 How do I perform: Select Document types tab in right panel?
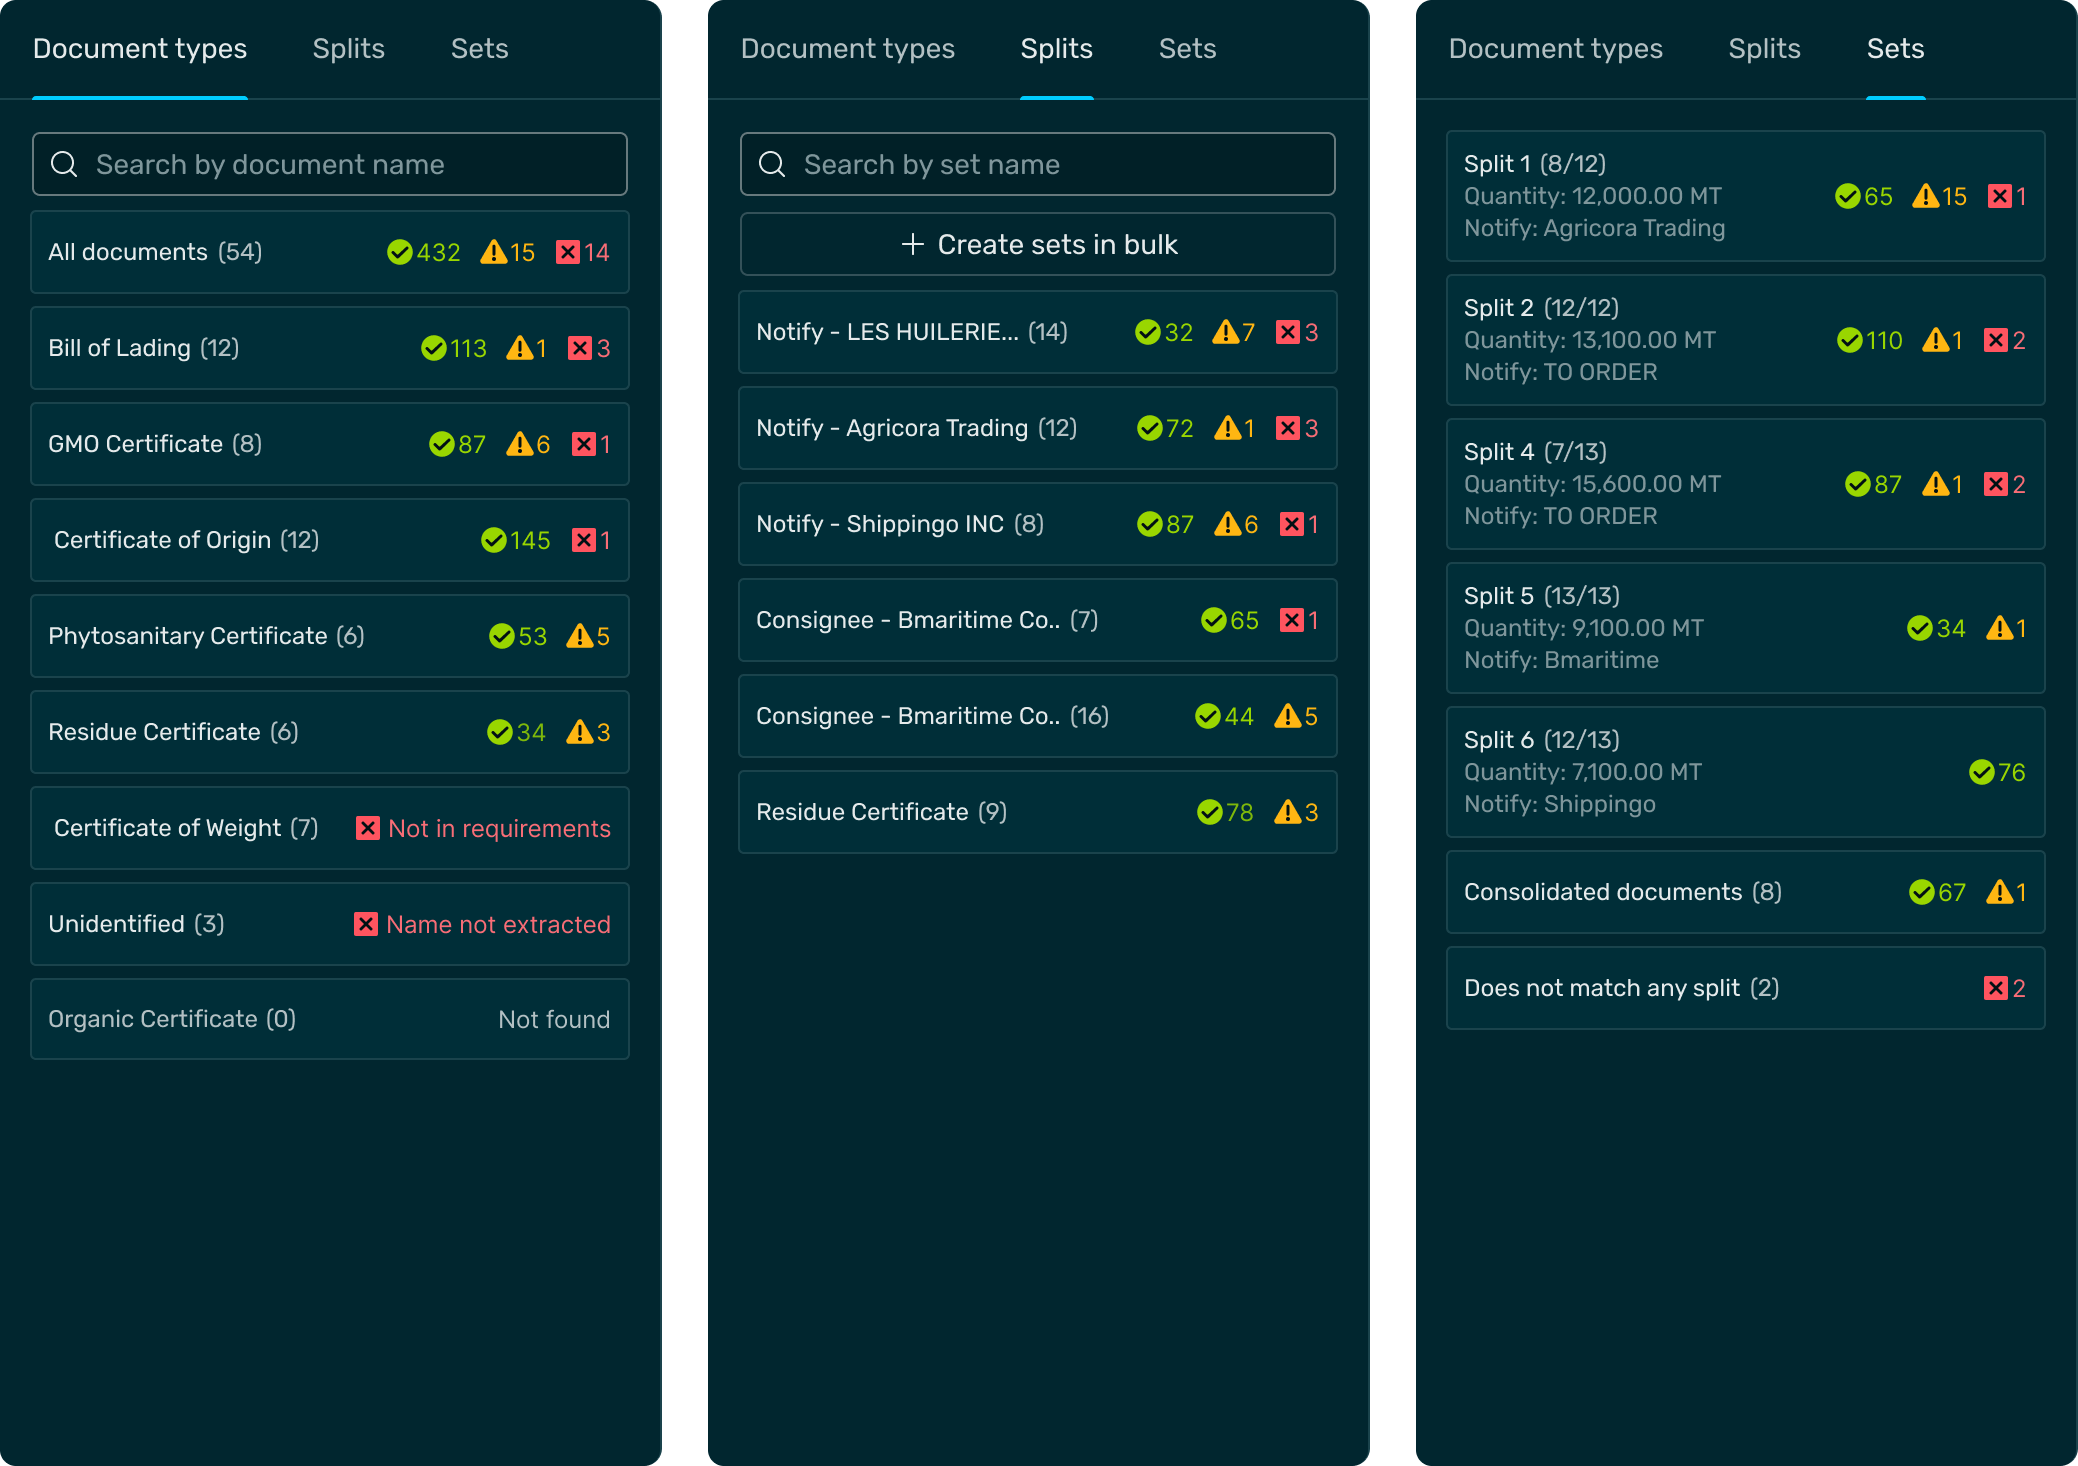(1555, 49)
